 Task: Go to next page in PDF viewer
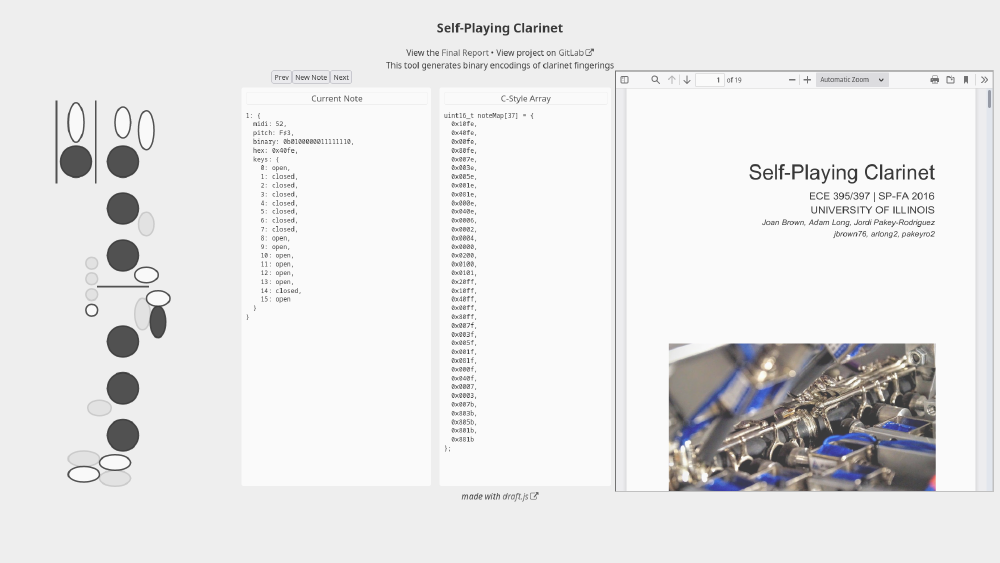click(687, 80)
